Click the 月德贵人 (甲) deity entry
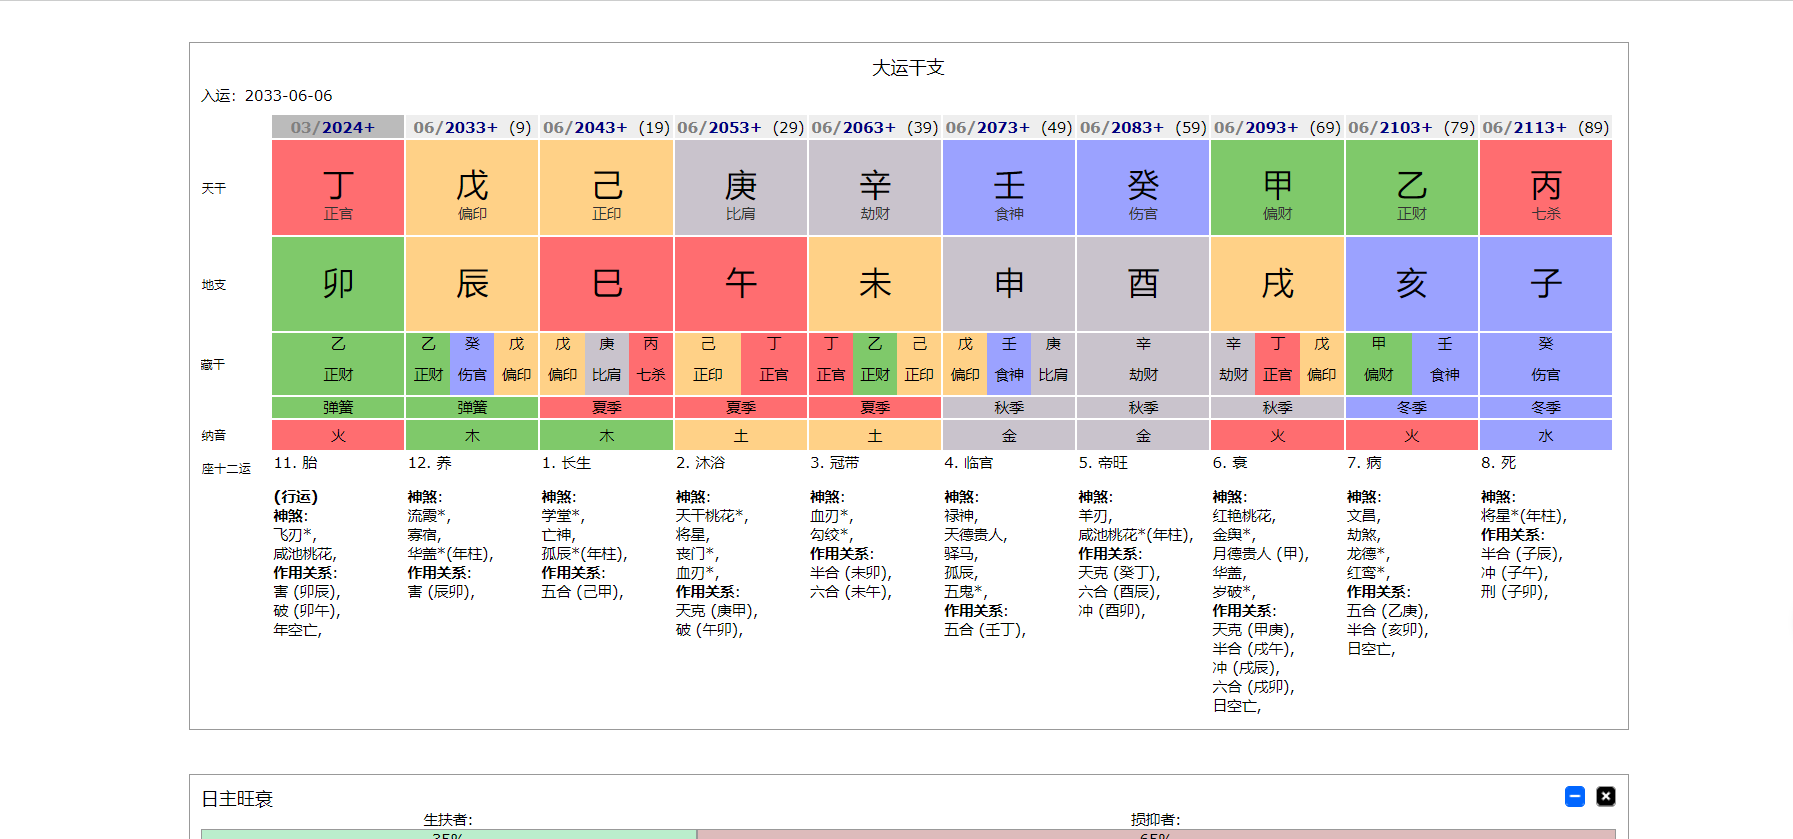This screenshot has height=839, width=1793. [x=1261, y=554]
